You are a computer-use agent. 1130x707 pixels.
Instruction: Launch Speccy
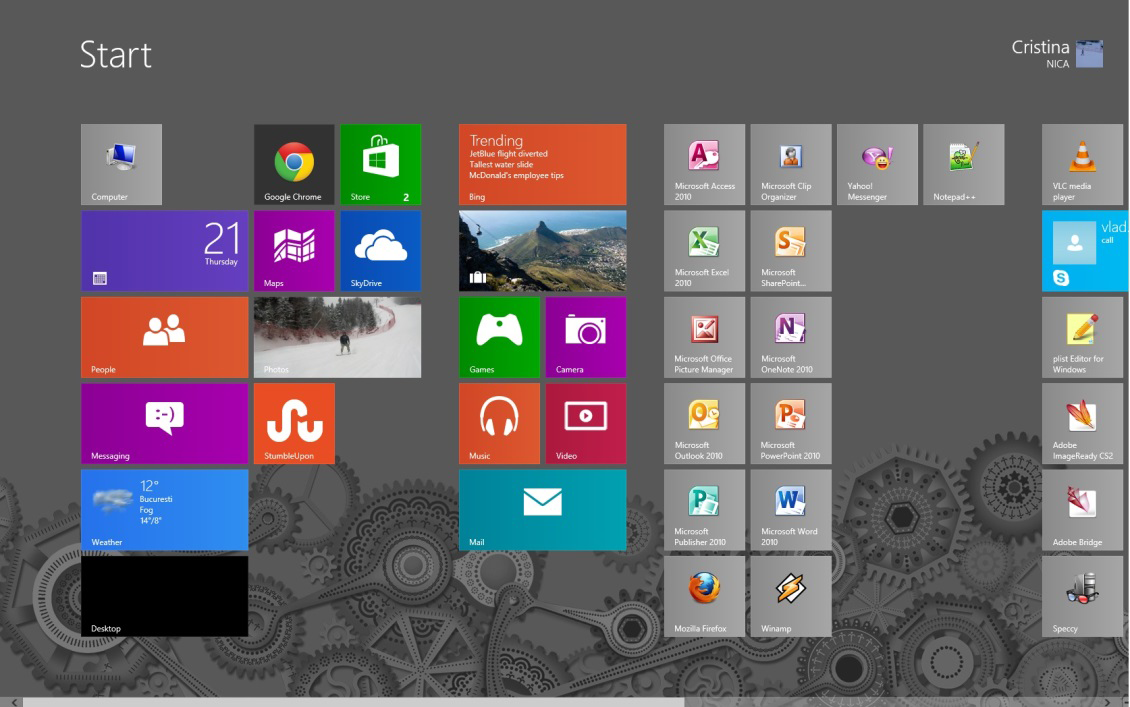tap(1082, 596)
